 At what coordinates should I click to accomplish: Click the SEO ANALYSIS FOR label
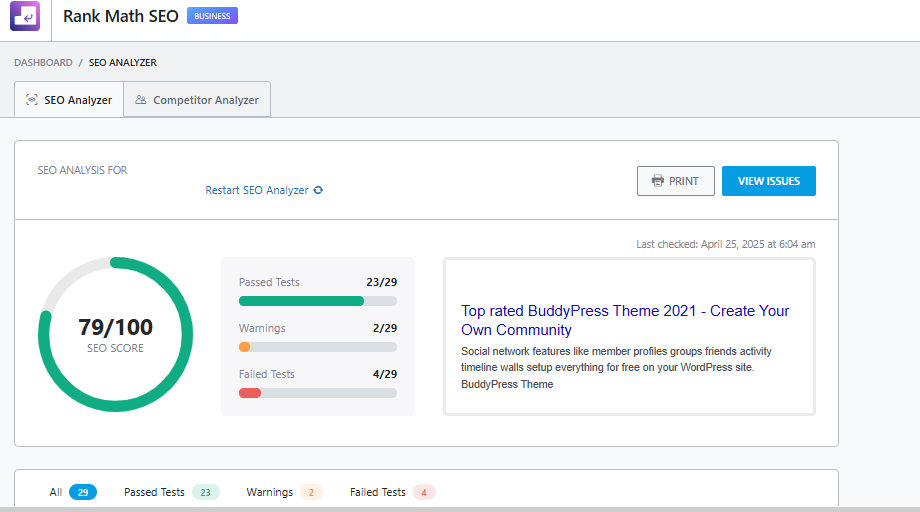pyautogui.click(x=82, y=170)
